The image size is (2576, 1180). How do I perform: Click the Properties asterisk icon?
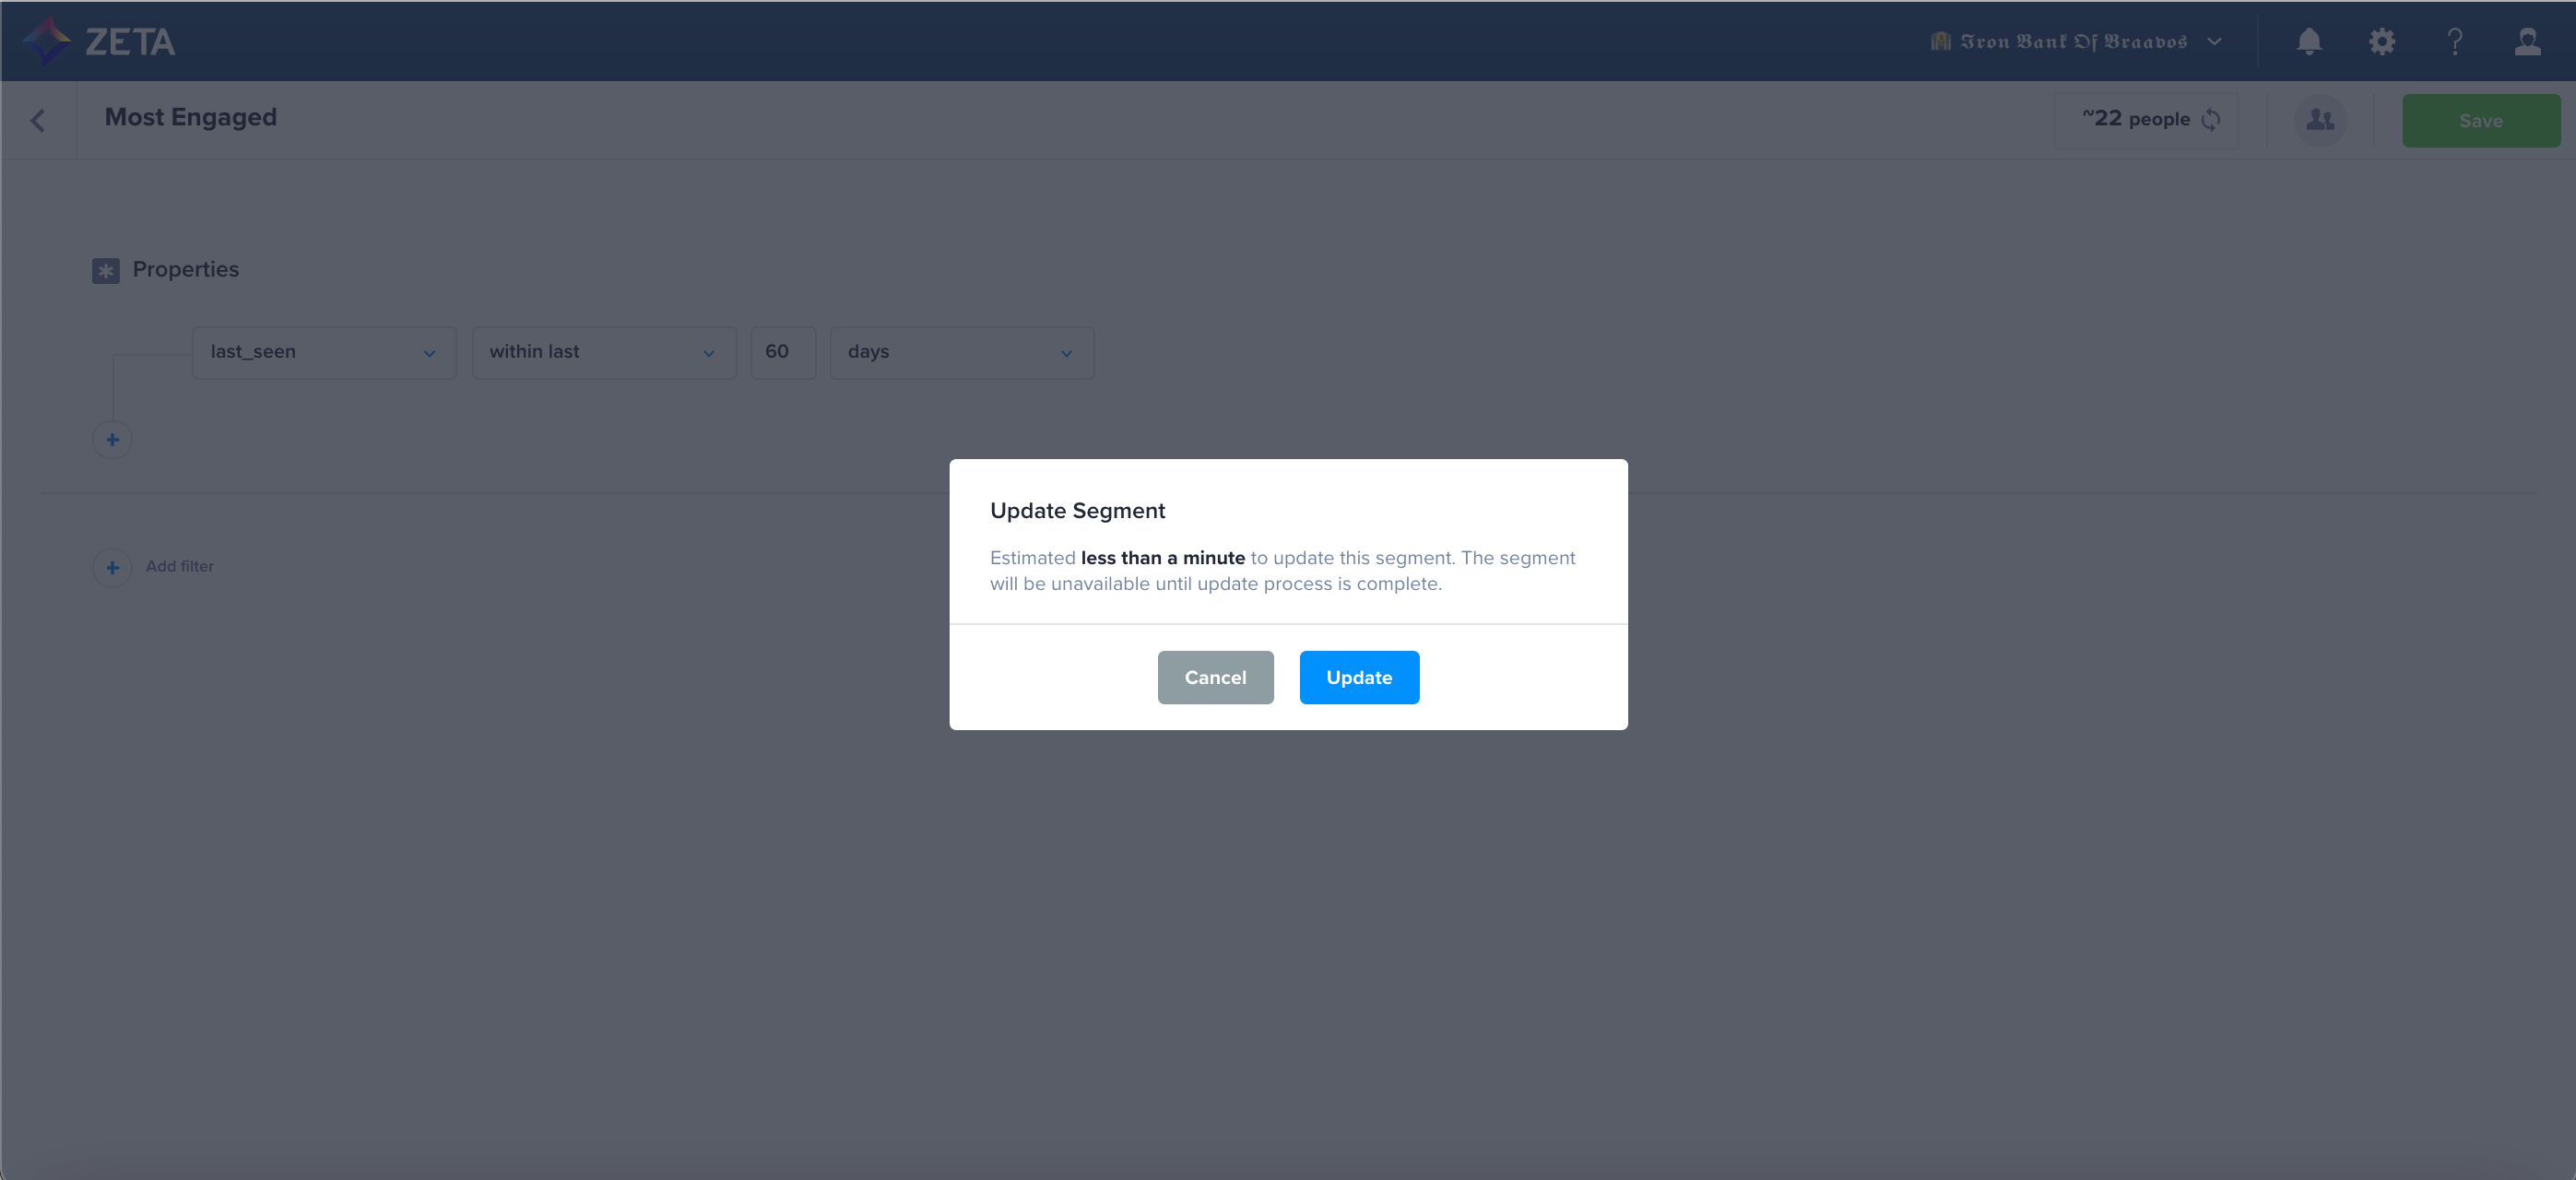[x=106, y=270]
